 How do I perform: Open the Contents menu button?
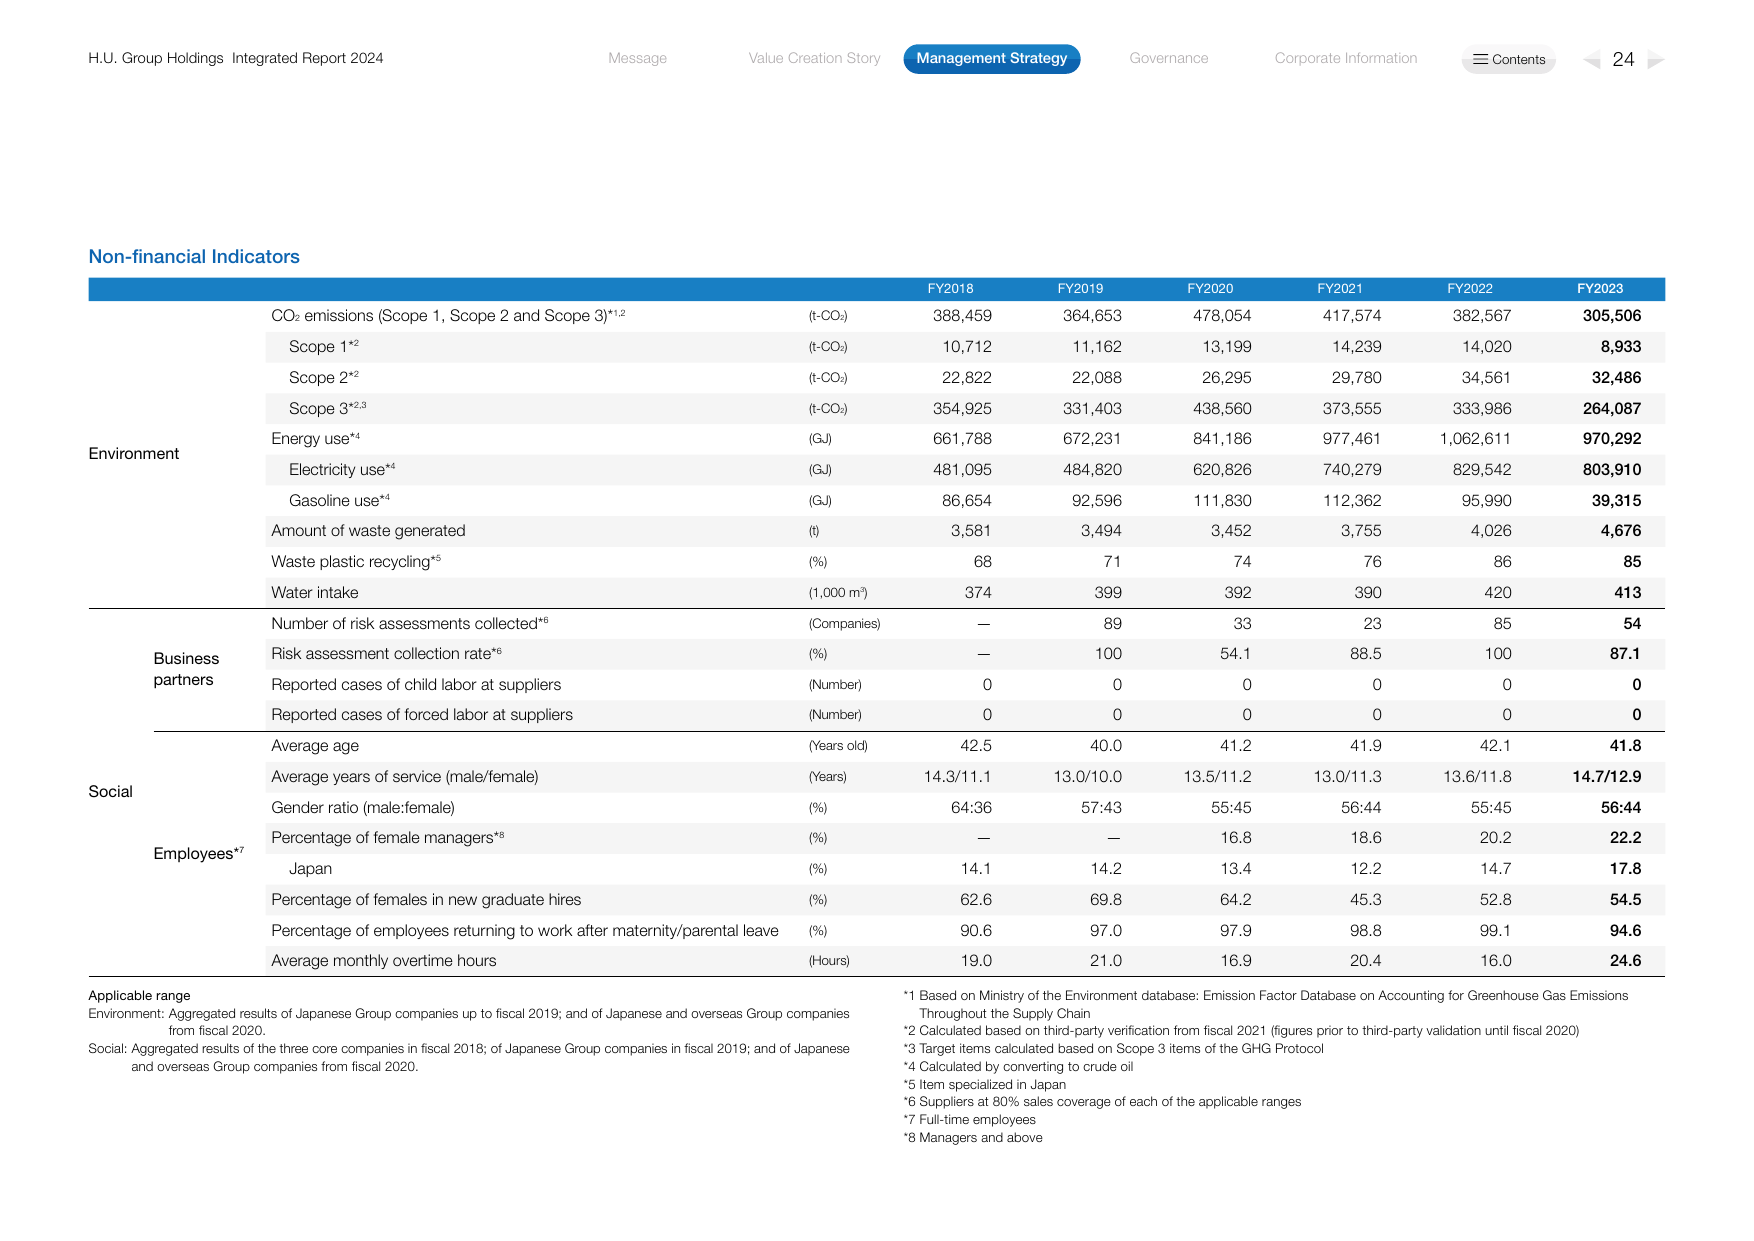point(1509,59)
